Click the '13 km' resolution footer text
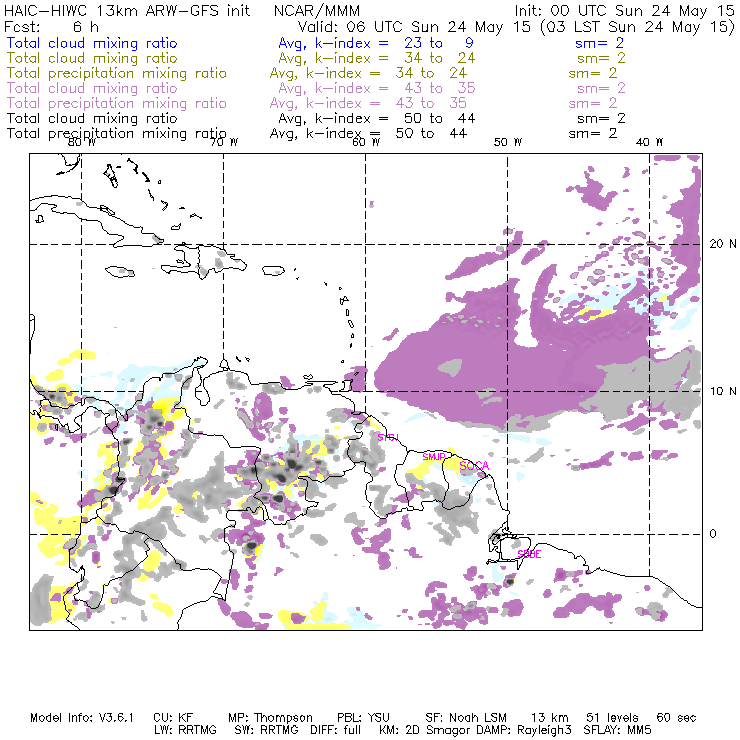This screenshot has width=740, height=740. [550, 718]
